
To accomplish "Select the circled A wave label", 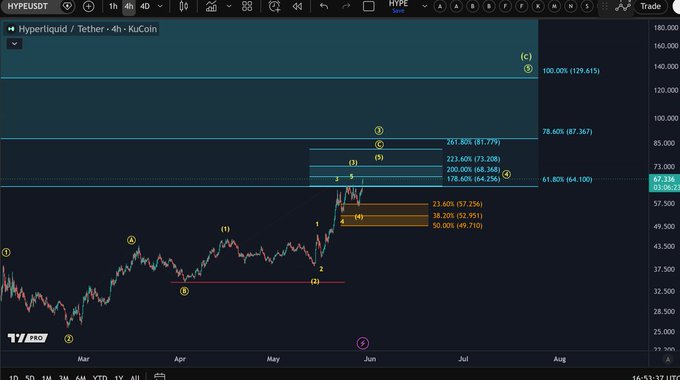I will tap(131, 240).
